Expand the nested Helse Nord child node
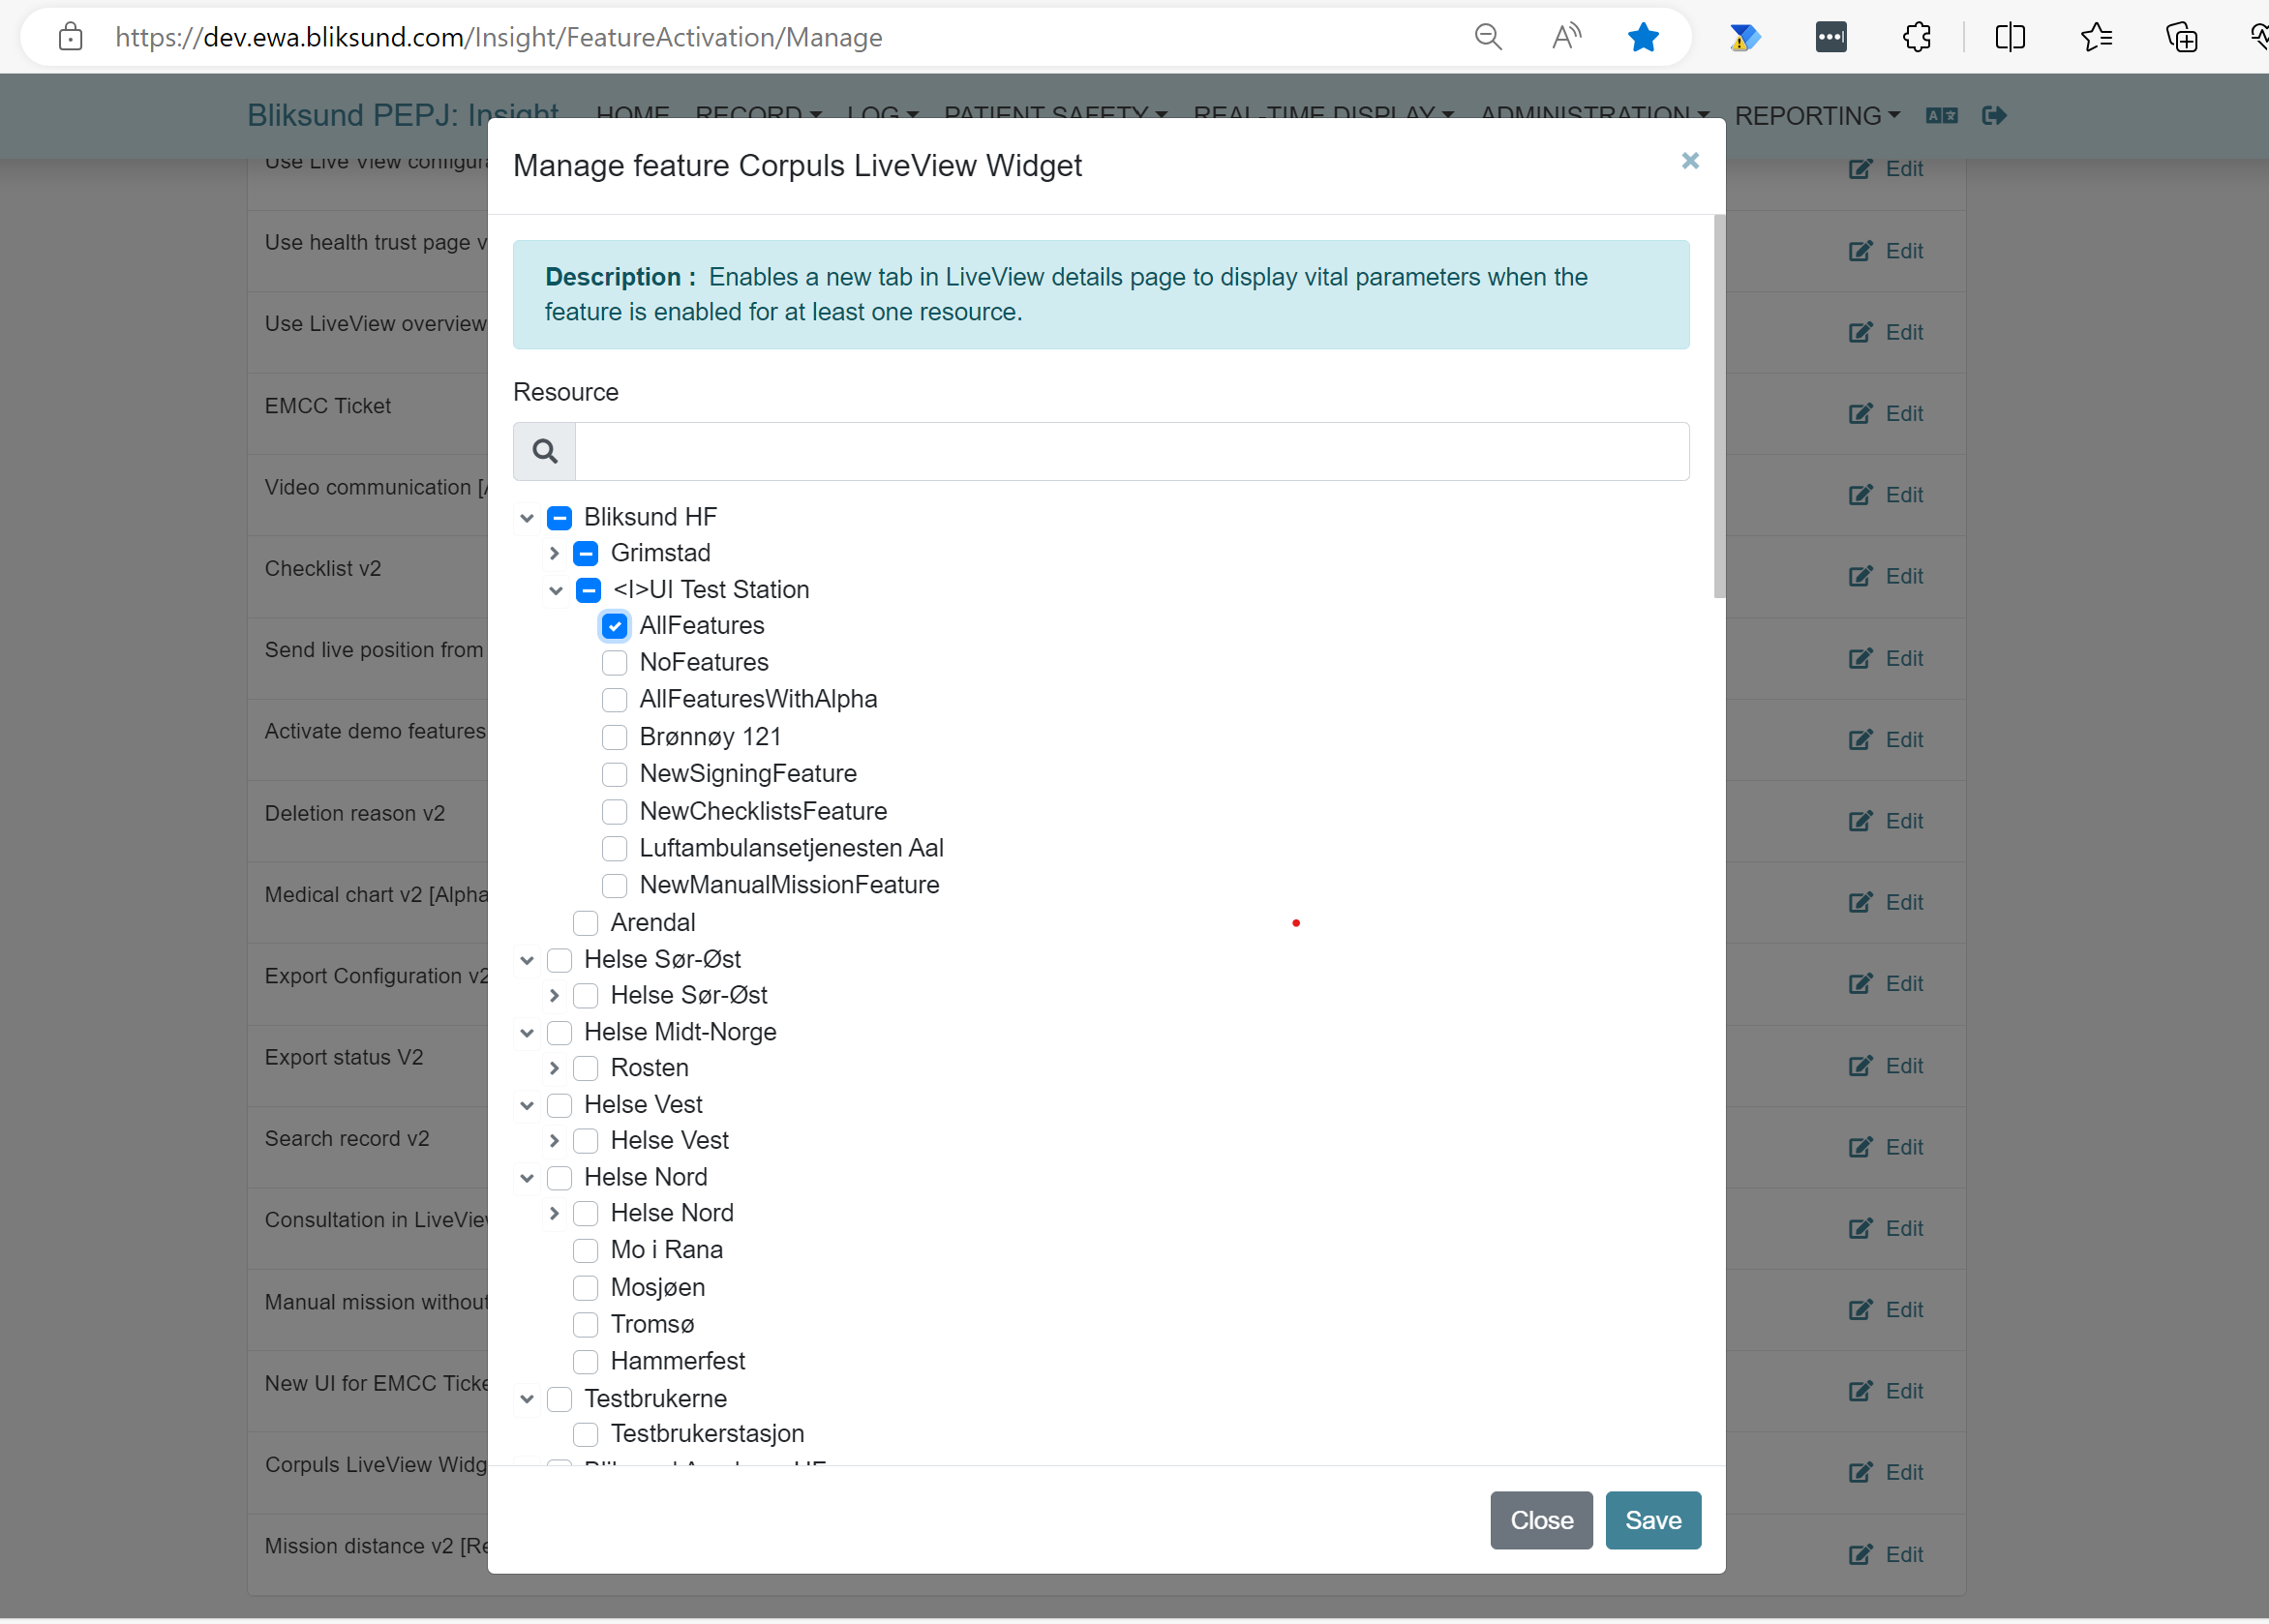 pyautogui.click(x=554, y=1213)
